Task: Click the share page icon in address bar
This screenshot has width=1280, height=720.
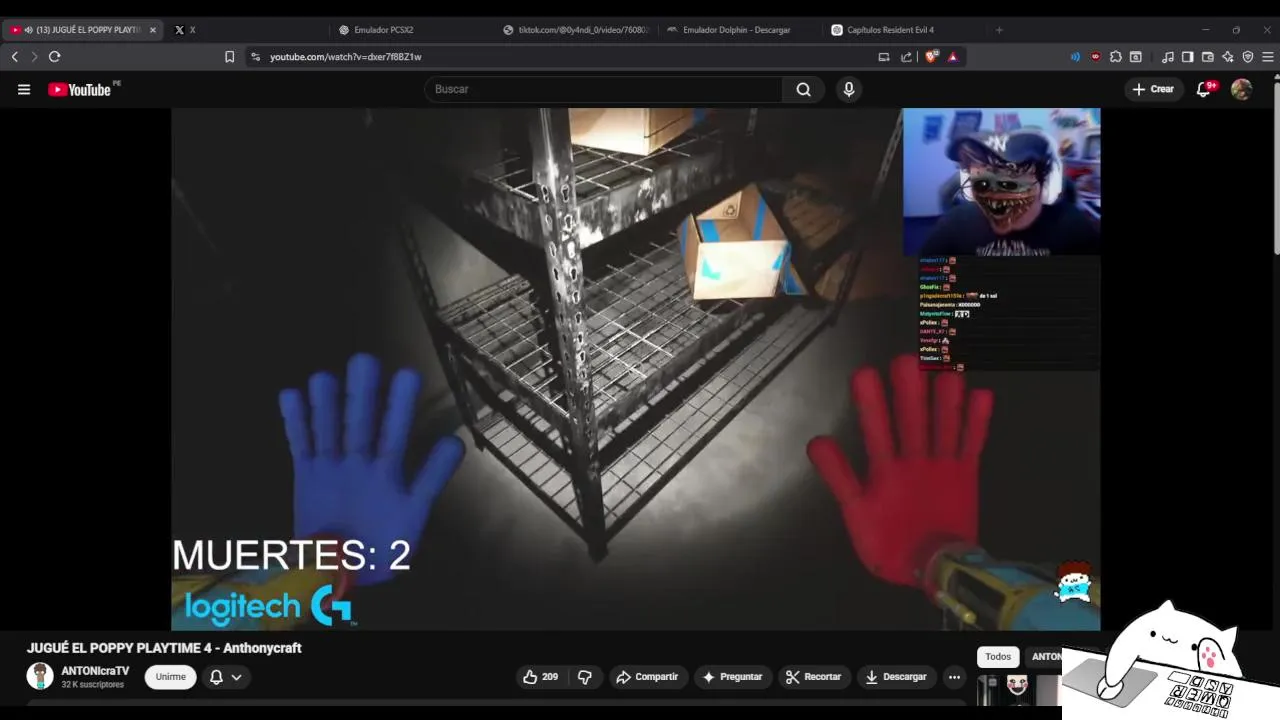Action: 907,57
